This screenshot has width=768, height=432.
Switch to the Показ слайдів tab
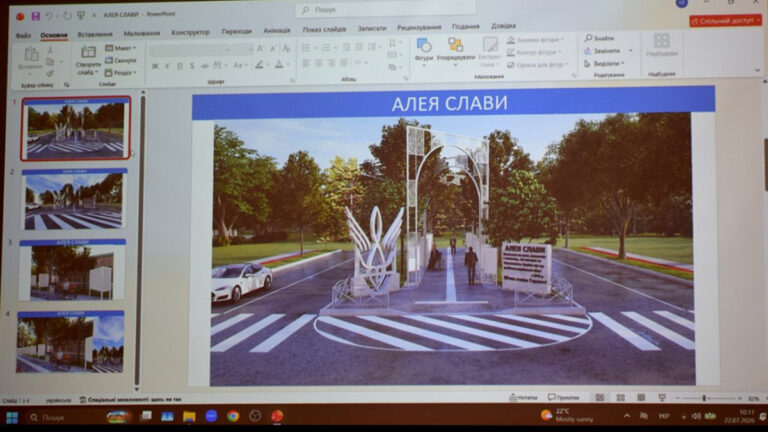324,29
